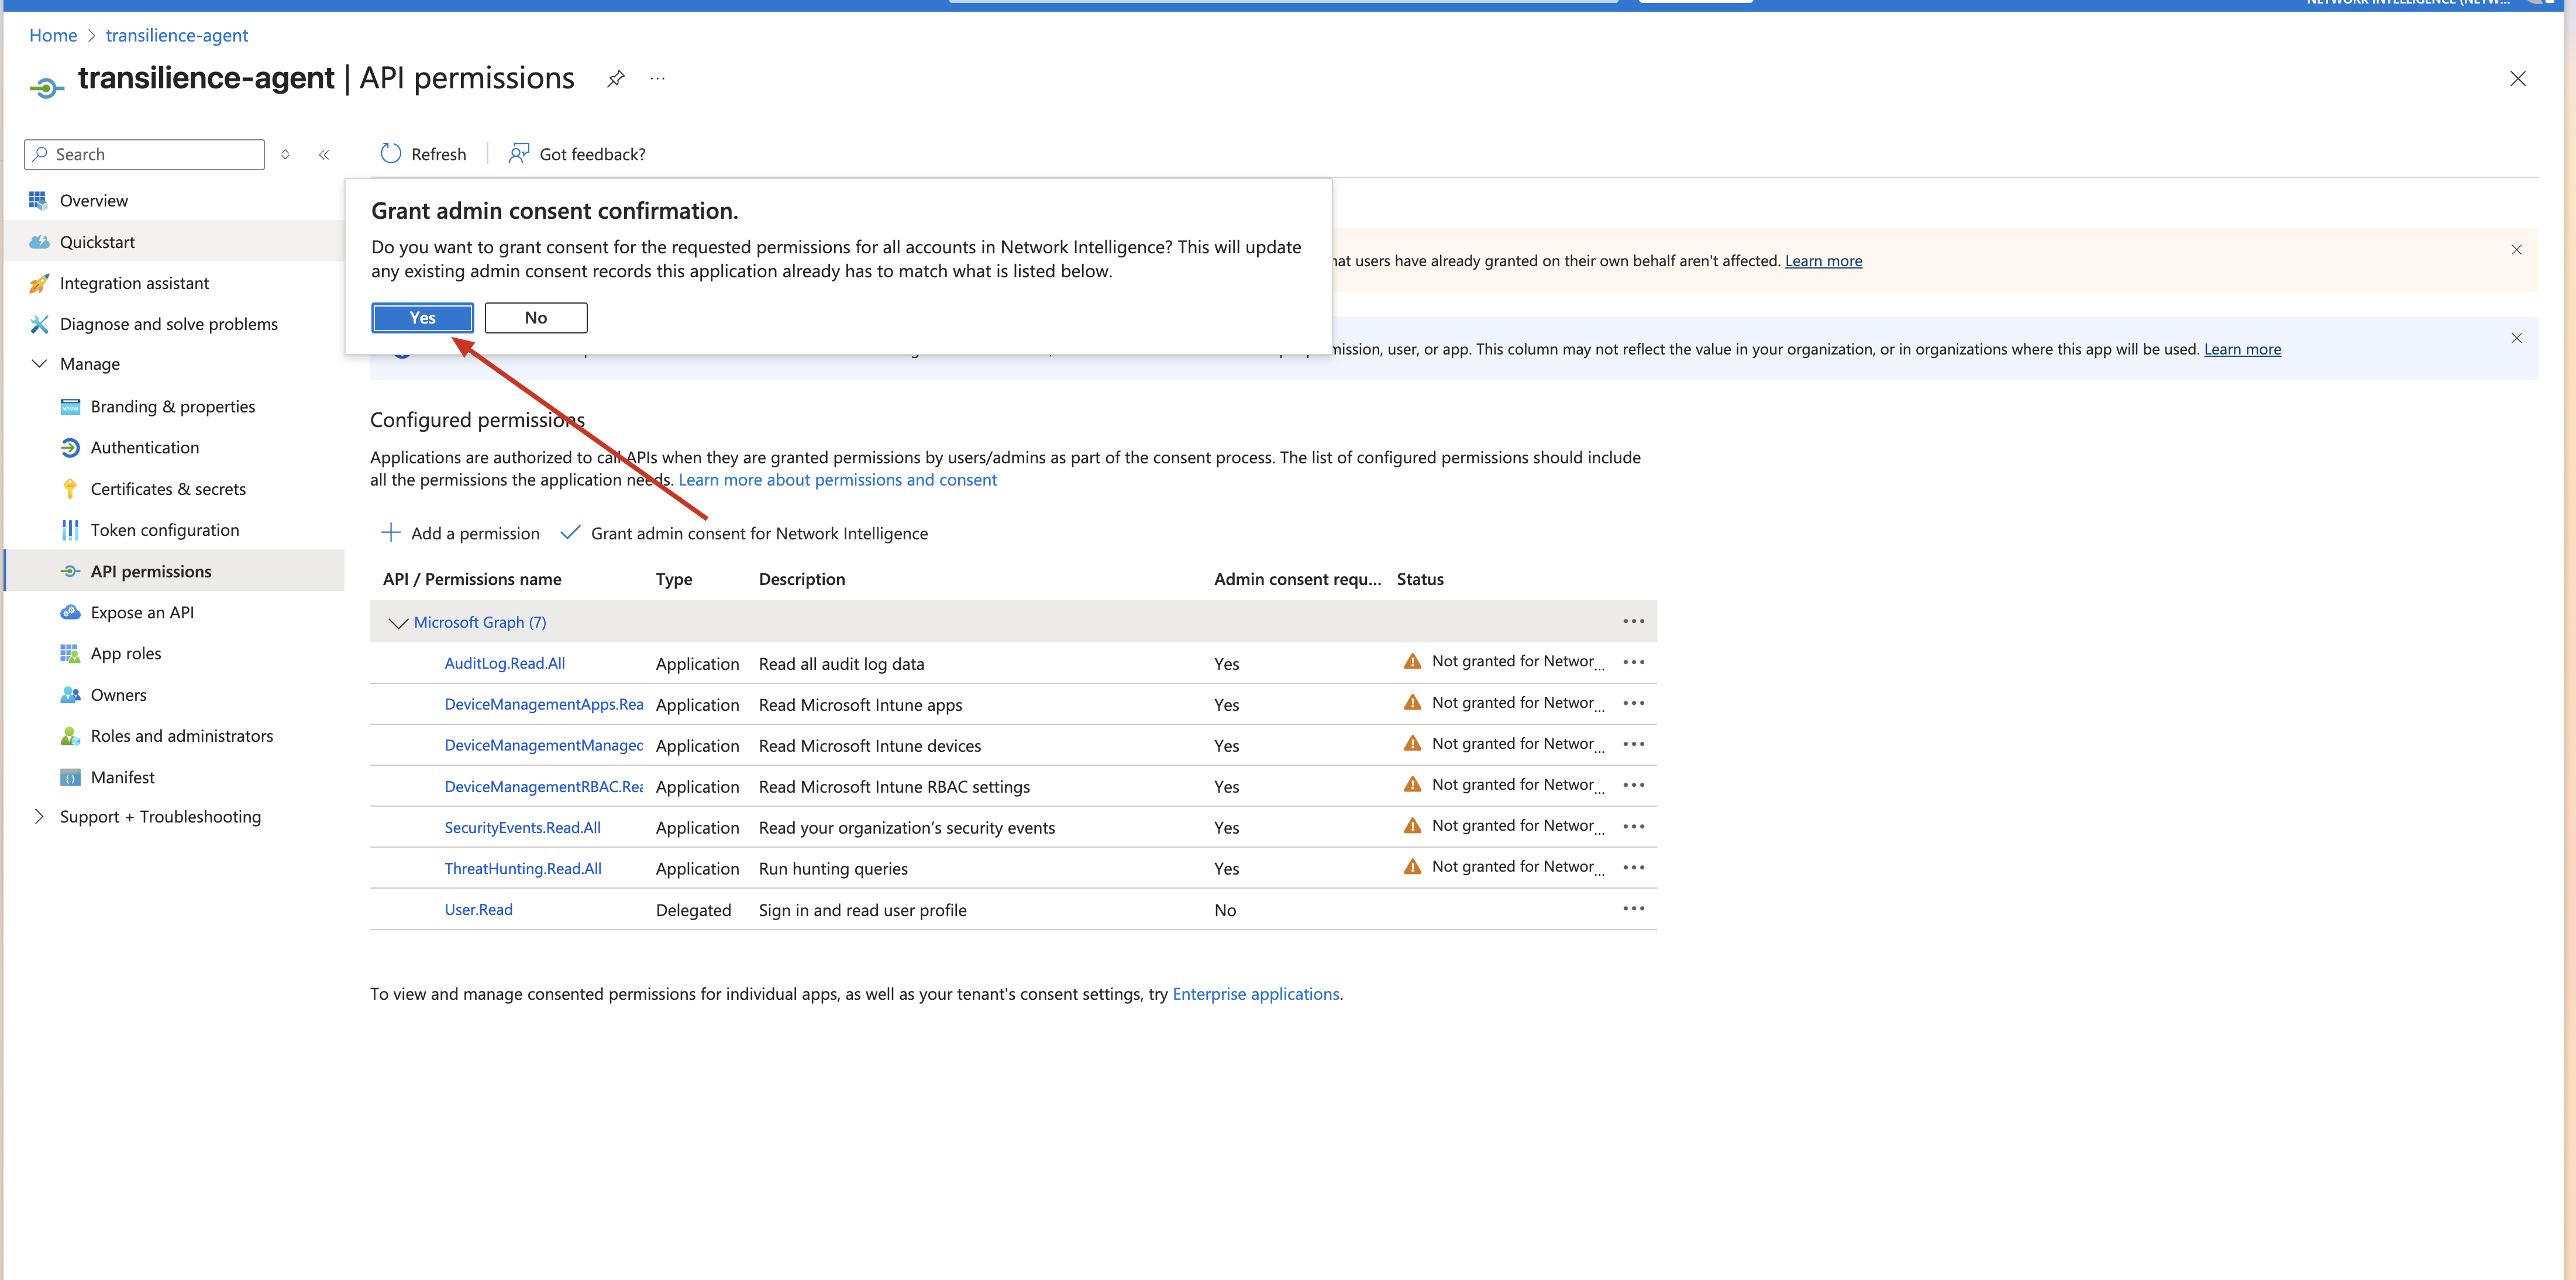Image resolution: width=2576 pixels, height=1280 pixels.
Task: Dismiss the blue info banner
Action: tap(2516, 338)
